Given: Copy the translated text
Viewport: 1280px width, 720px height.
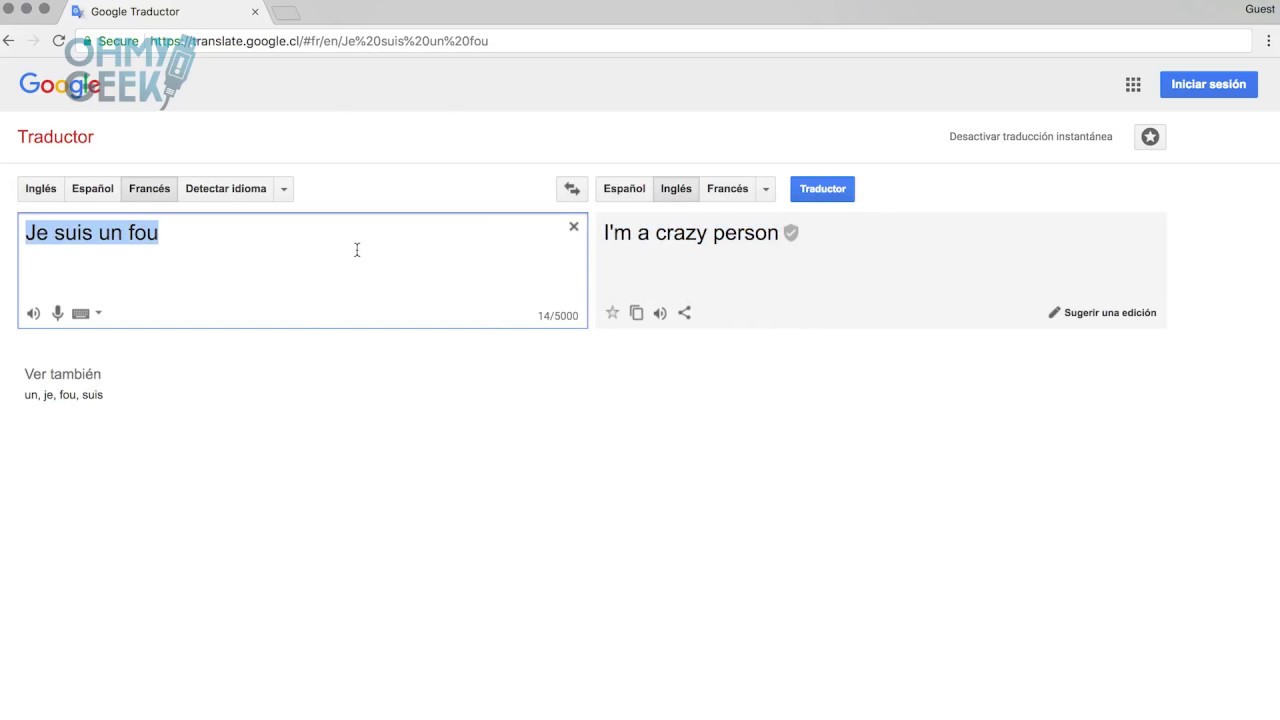Looking at the screenshot, I should [x=636, y=313].
